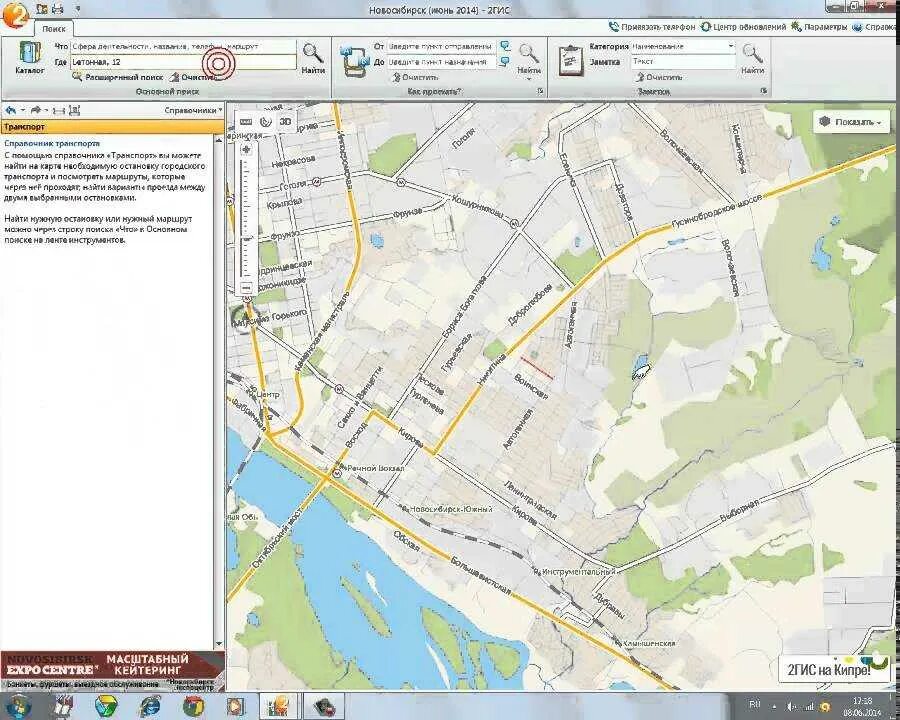The image size is (900, 720).
Task: Switch to the Поиск ribbon tab
Action: click(53, 29)
